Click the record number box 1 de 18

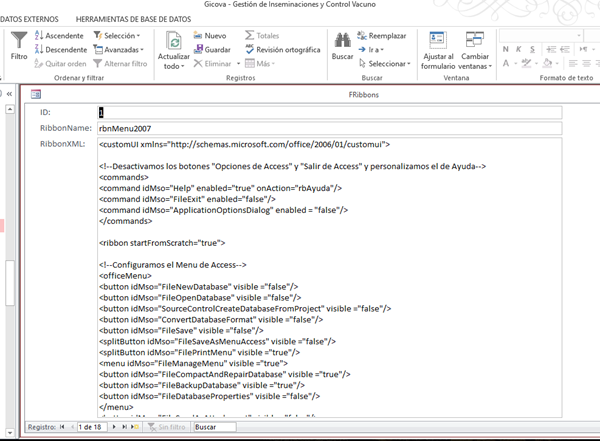pyautogui.click(x=92, y=427)
